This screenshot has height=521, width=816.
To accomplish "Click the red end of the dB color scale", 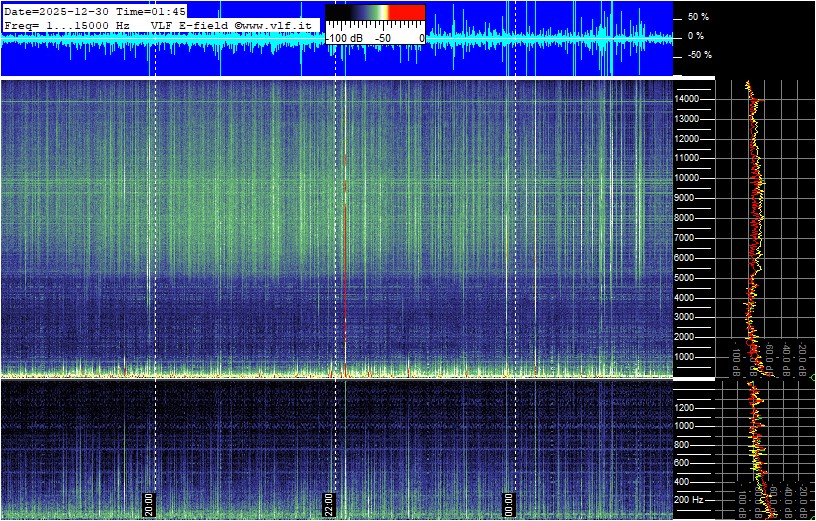I will tap(406, 14).
